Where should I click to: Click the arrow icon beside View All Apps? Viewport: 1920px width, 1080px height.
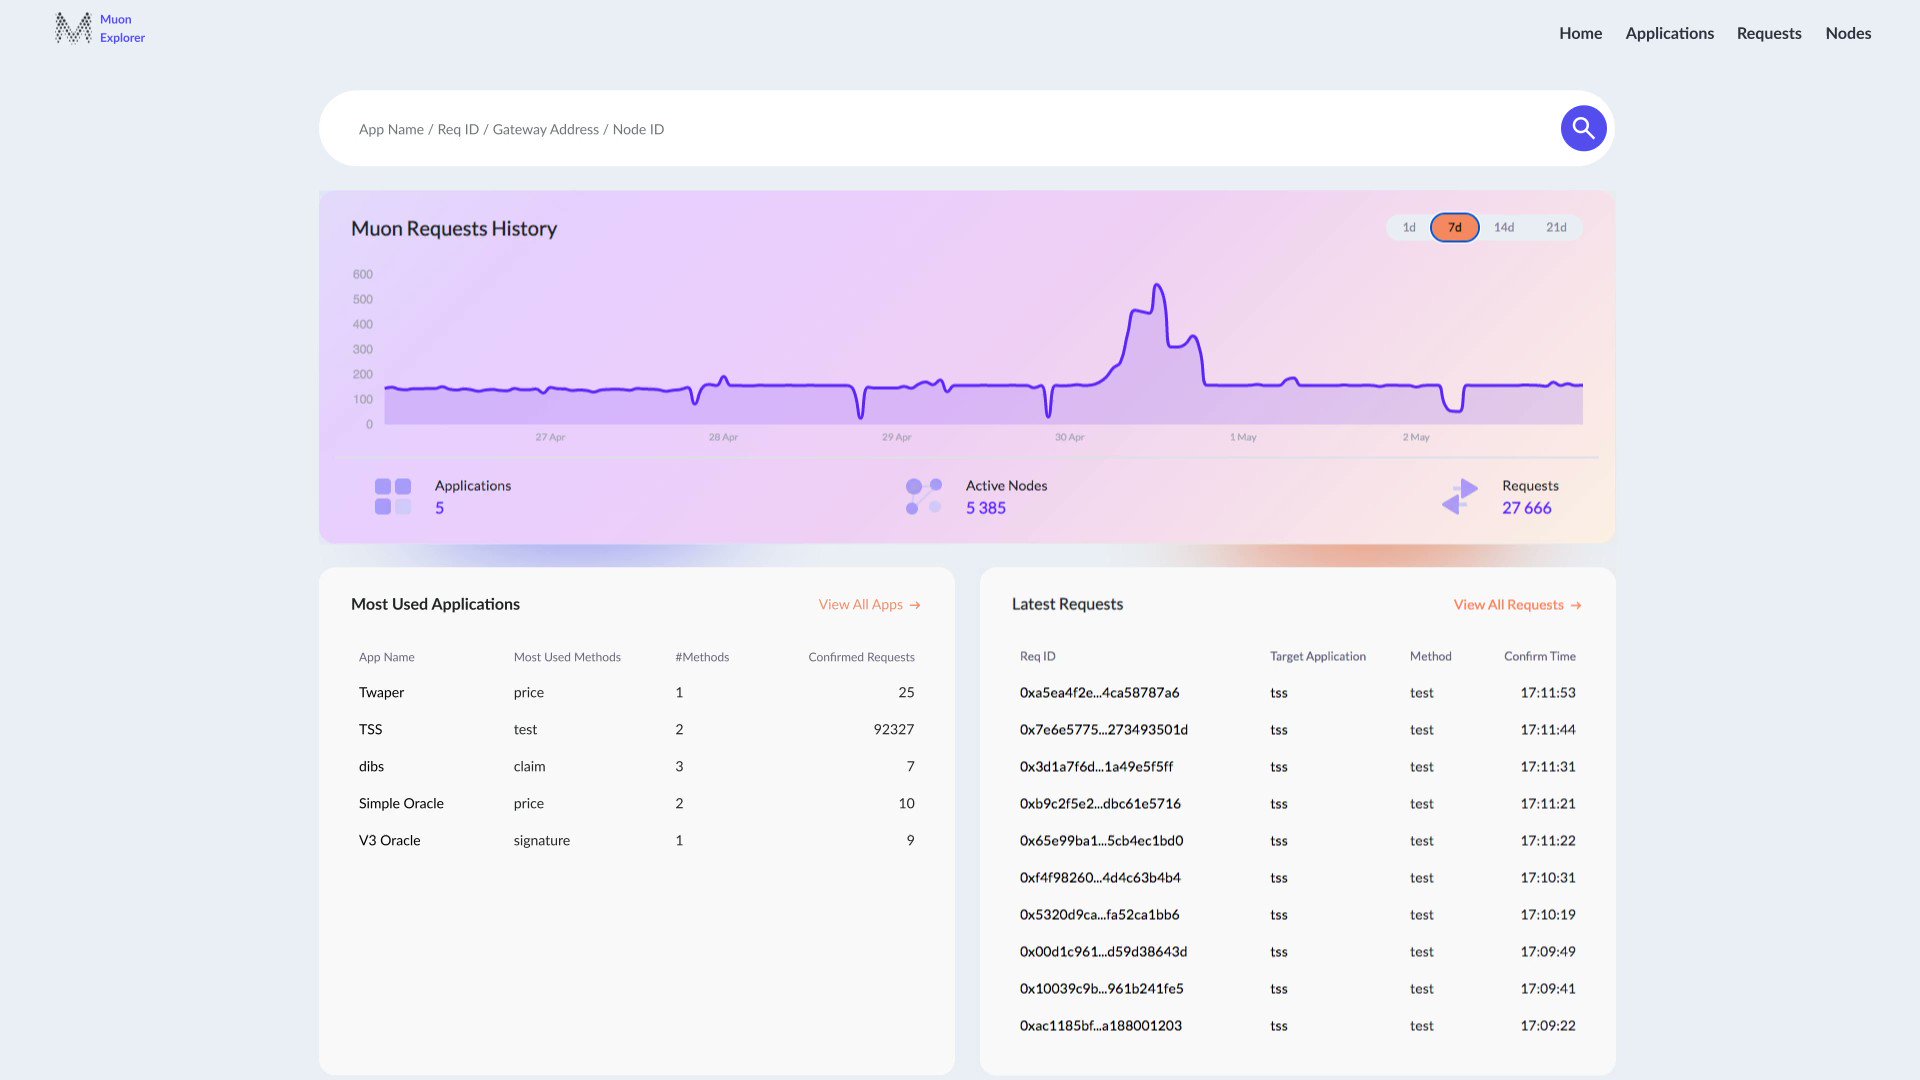(x=915, y=604)
